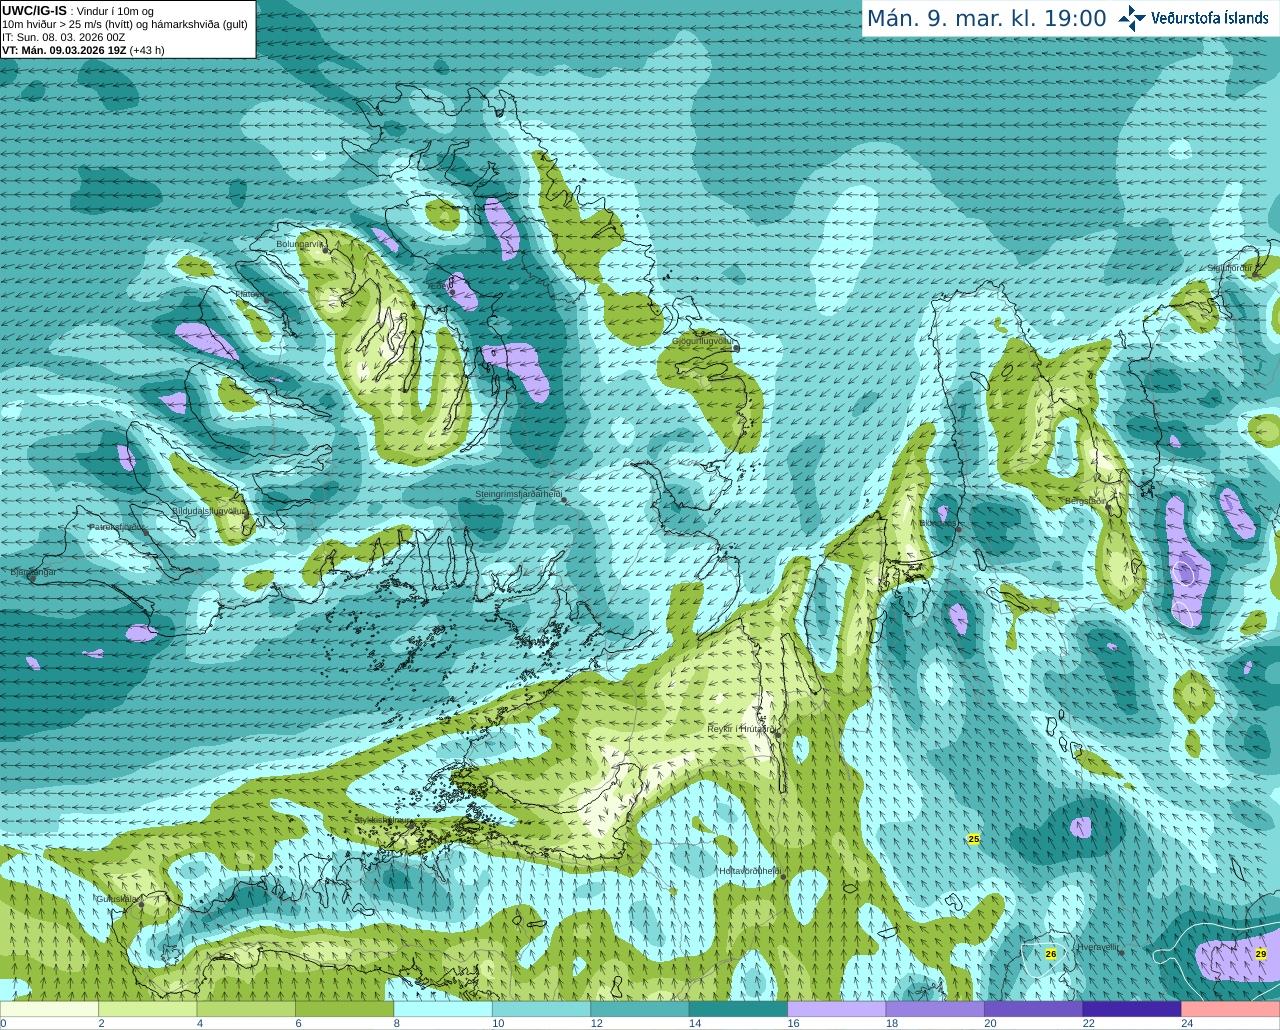Viewport: 1280px width, 1030px height.
Task: Select the 16–18 m/s lilac legend swatch
Action: tap(837, 1009)
